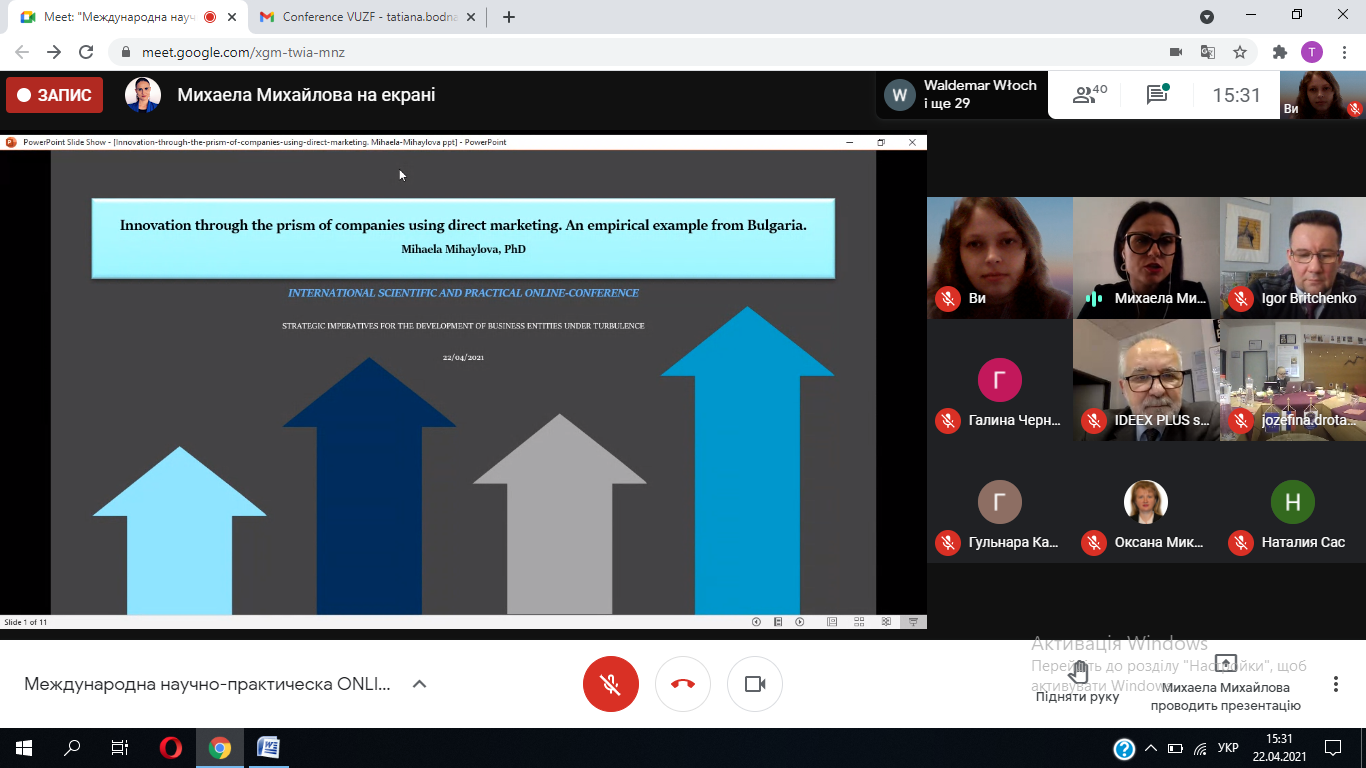This screenshot has height=768, width=1366.
Task: Open the participants list icon
Action: (x=1088, y=95)
